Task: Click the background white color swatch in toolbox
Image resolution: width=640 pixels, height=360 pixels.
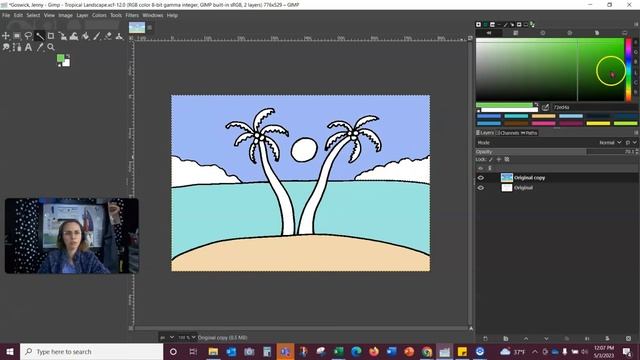Action: coord(67,63)
